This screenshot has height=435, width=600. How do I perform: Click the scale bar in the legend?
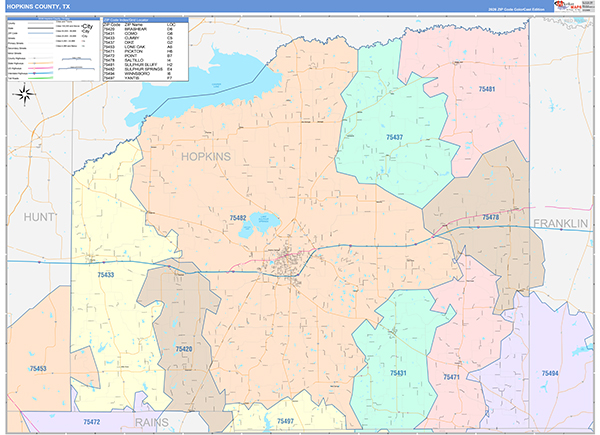click(x=77, y=61)
